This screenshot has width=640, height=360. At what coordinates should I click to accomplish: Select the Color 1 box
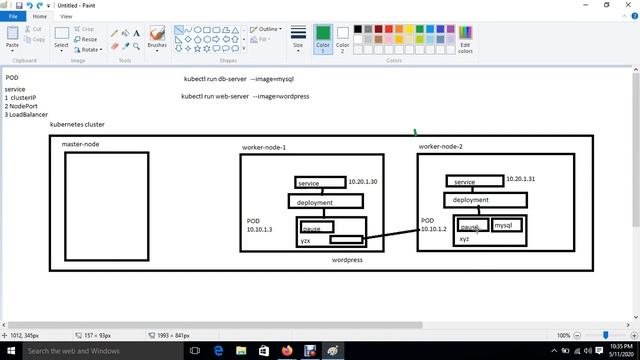[323, 39]
